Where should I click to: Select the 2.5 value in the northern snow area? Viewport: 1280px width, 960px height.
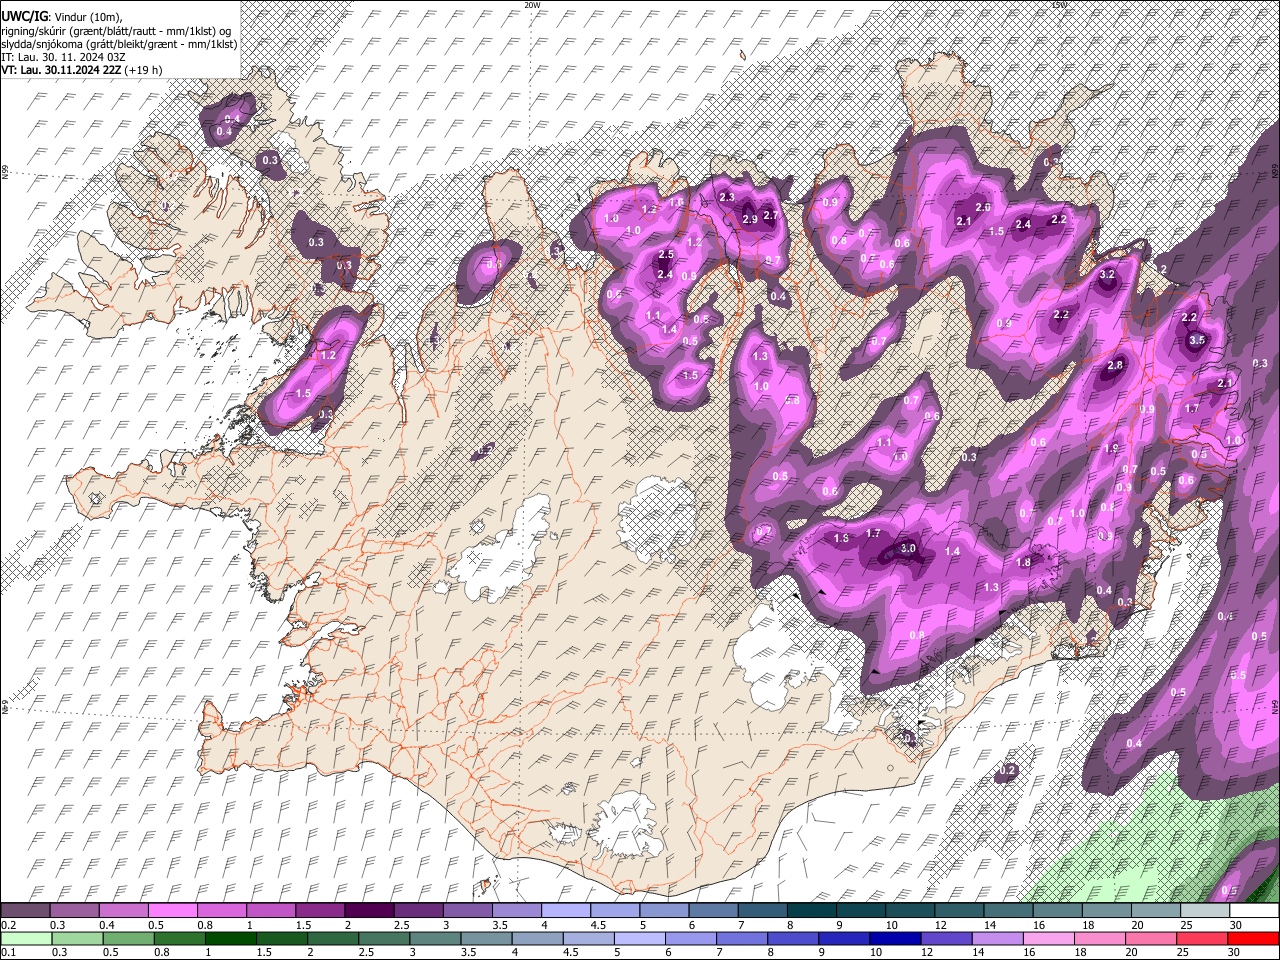tap(666, 255)
